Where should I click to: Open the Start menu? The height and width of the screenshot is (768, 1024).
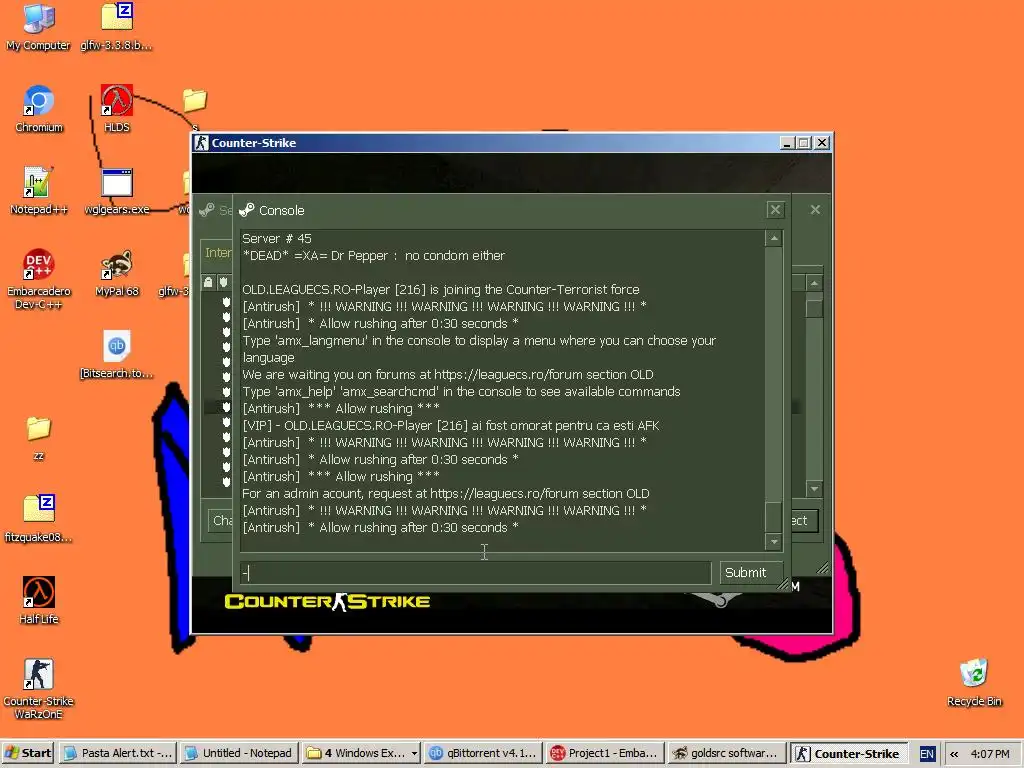coord(28,753)
